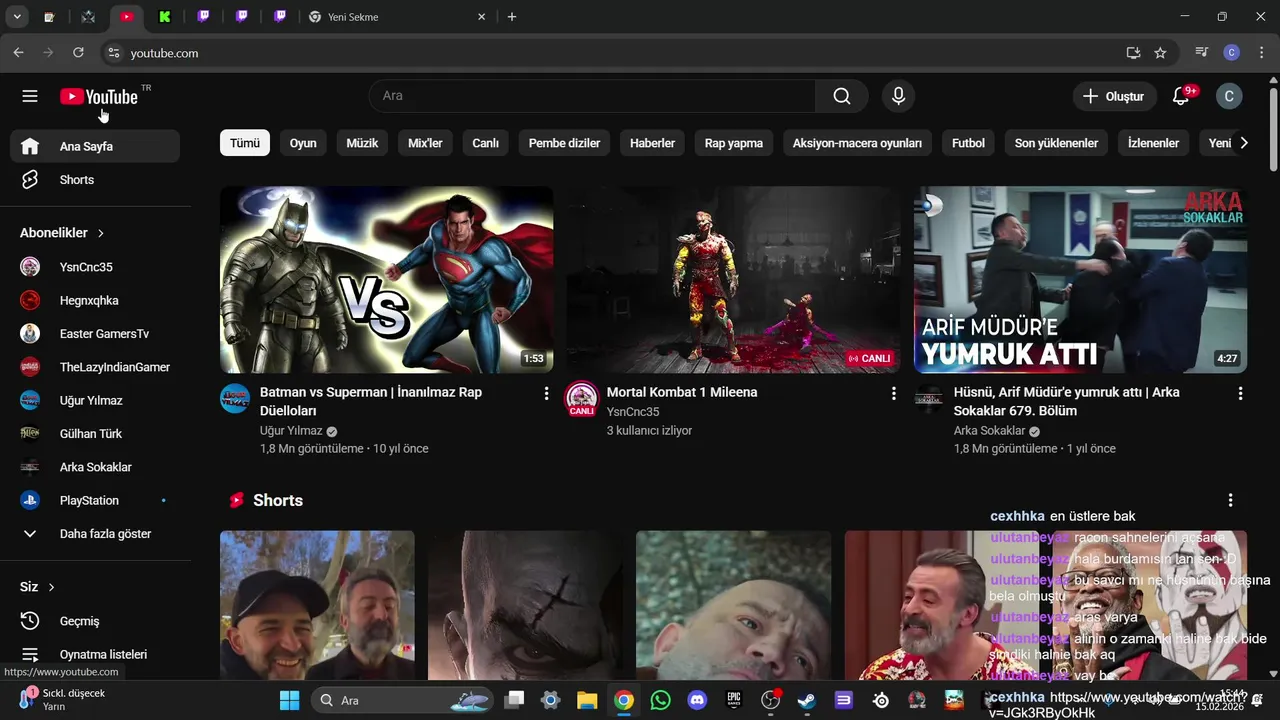Select the Futbol filter chip
1280x720 pixels.
(968, 143)
